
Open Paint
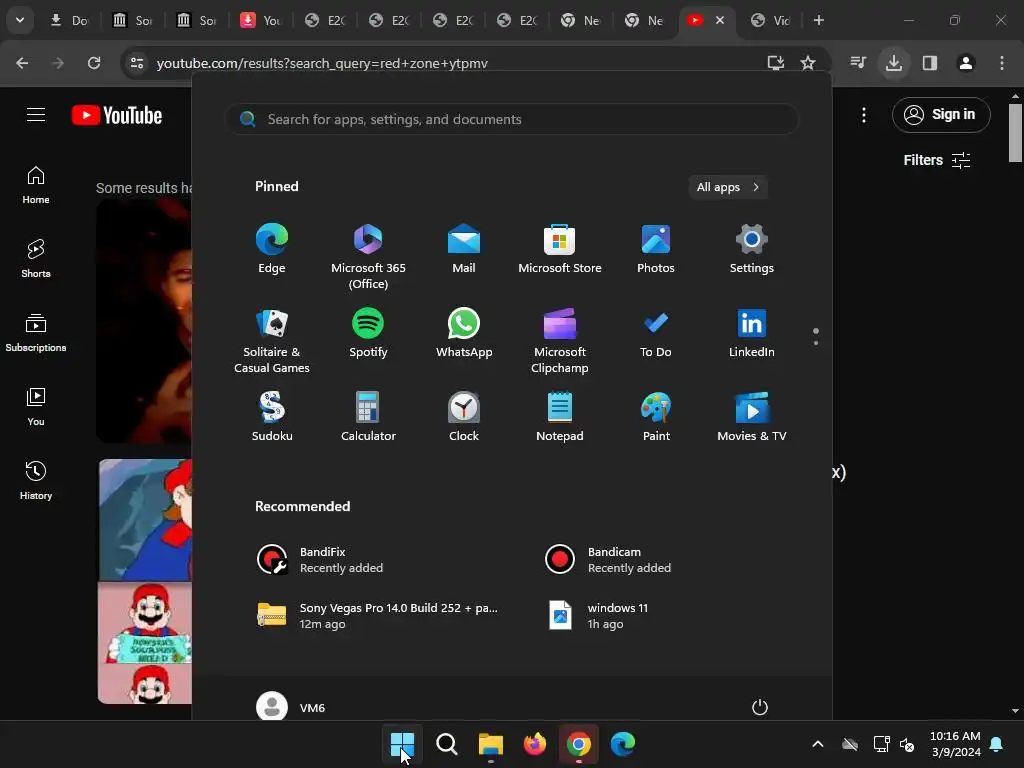pos(656,417)
